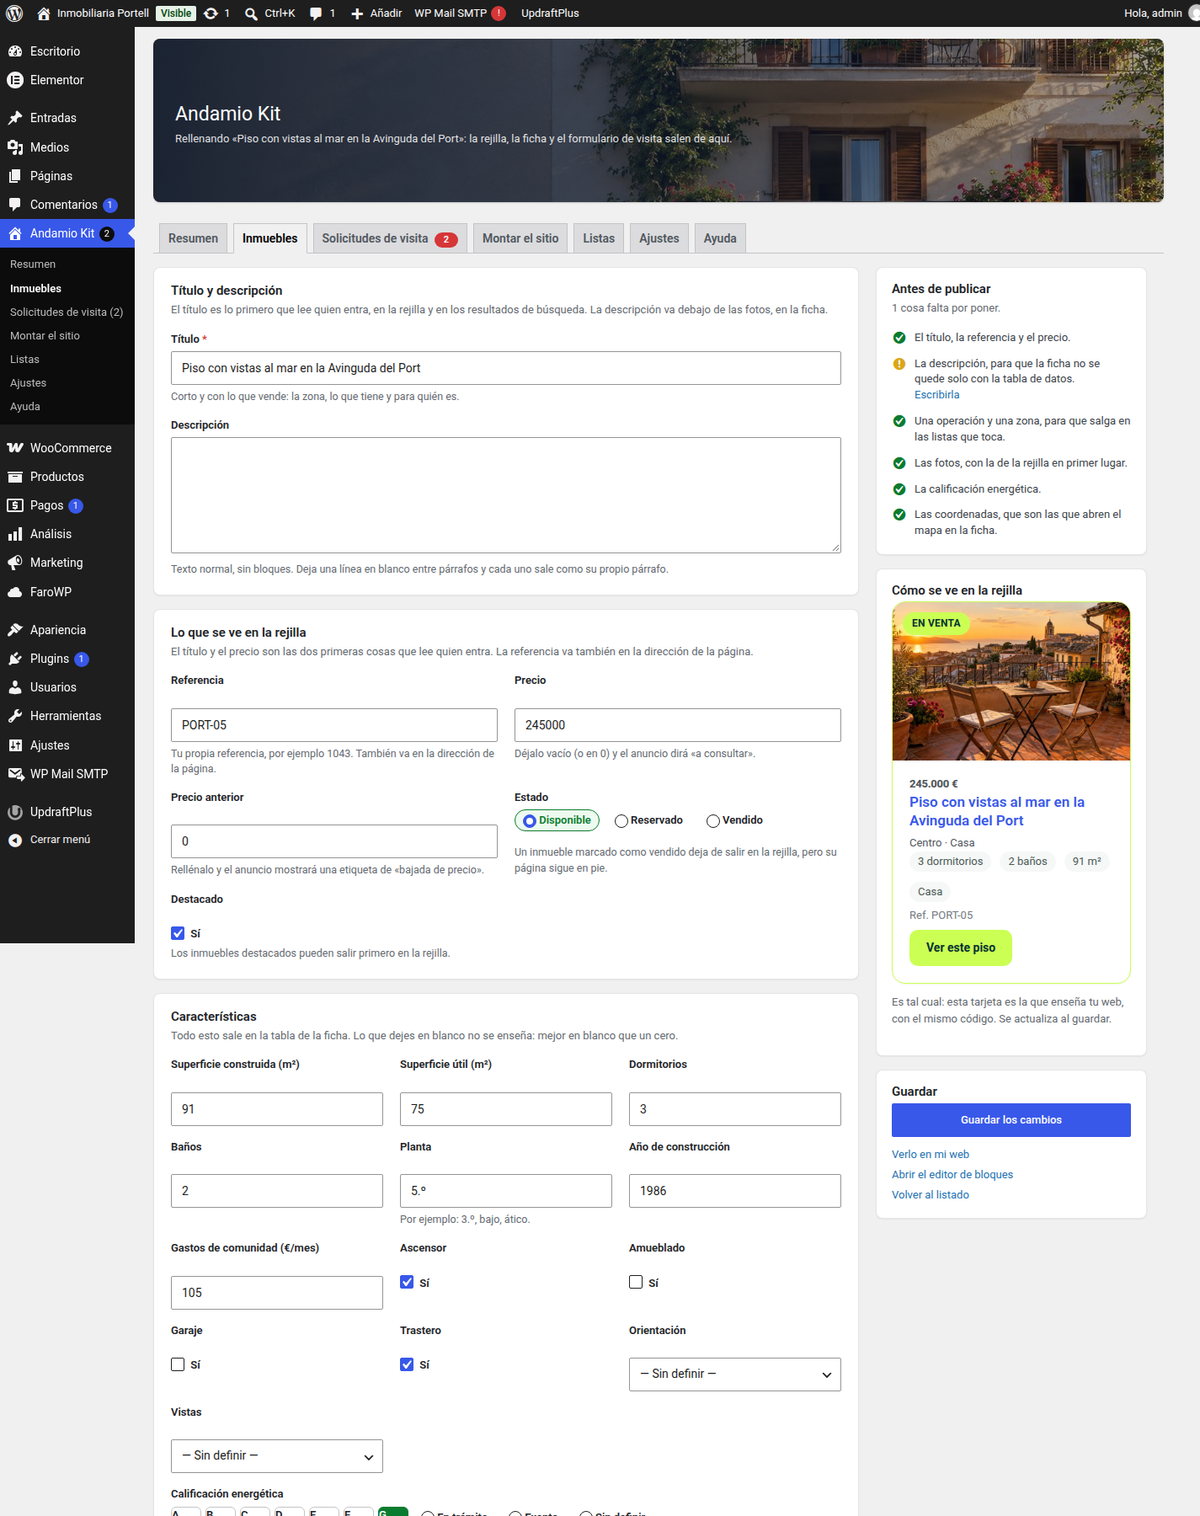Switch to Solicitudes de visita tab
This screenshot has height=1516, width=1200.
tap(389, 238)
